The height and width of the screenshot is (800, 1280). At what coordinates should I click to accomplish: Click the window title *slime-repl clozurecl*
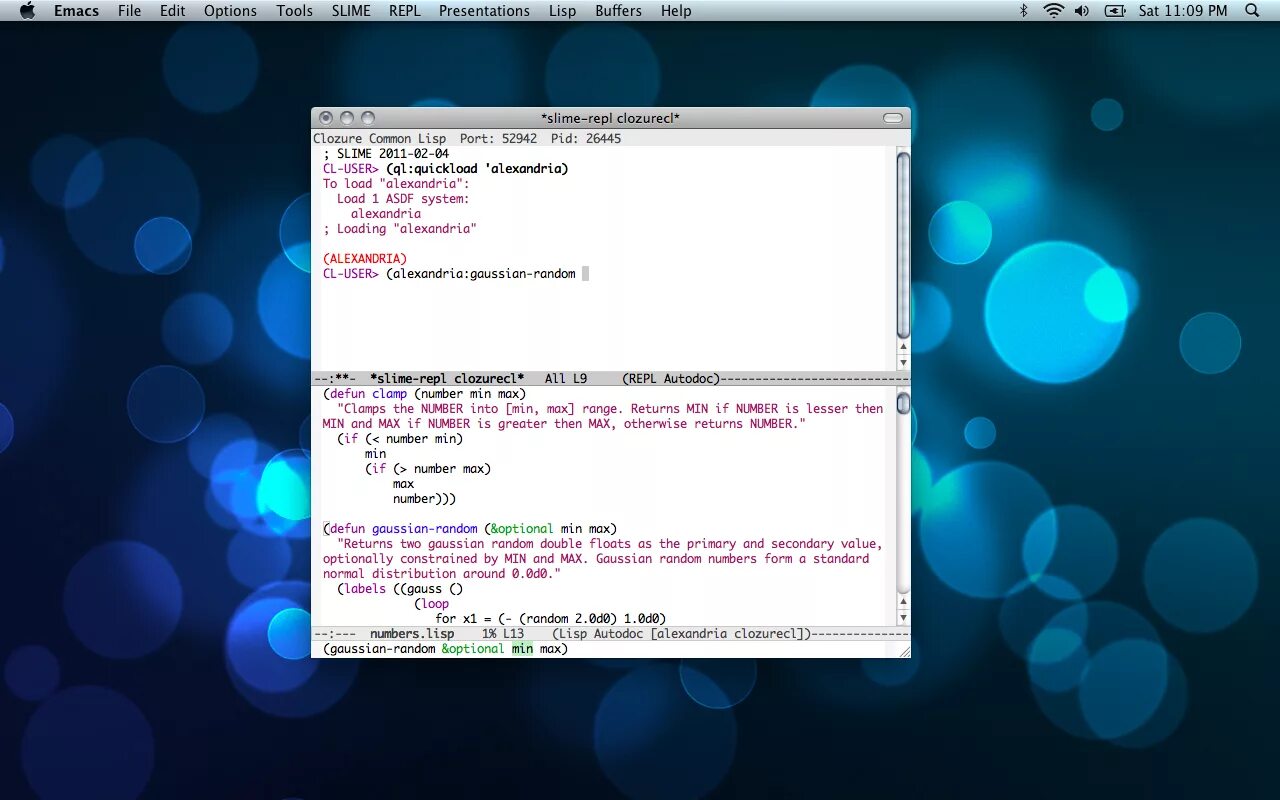coord(610,118)
